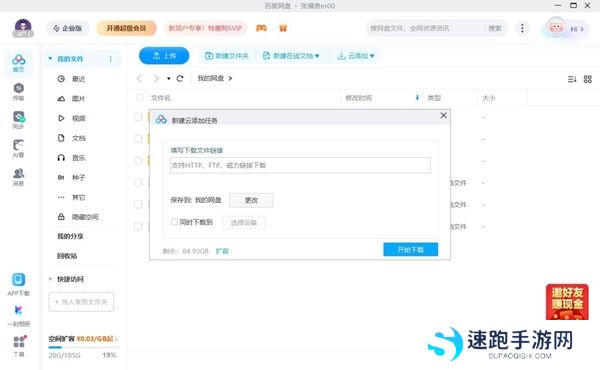Click the orange gift icon in top bar

[x=283, y=28]
